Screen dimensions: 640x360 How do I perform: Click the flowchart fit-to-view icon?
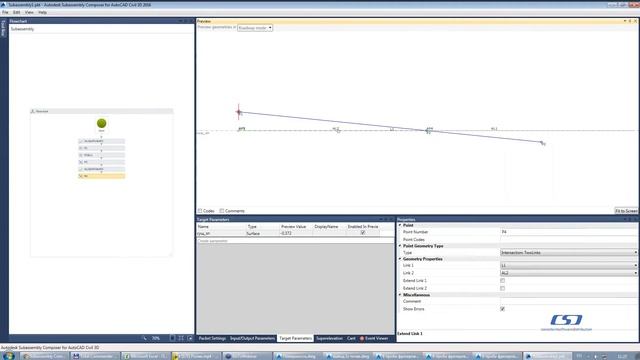181,338
